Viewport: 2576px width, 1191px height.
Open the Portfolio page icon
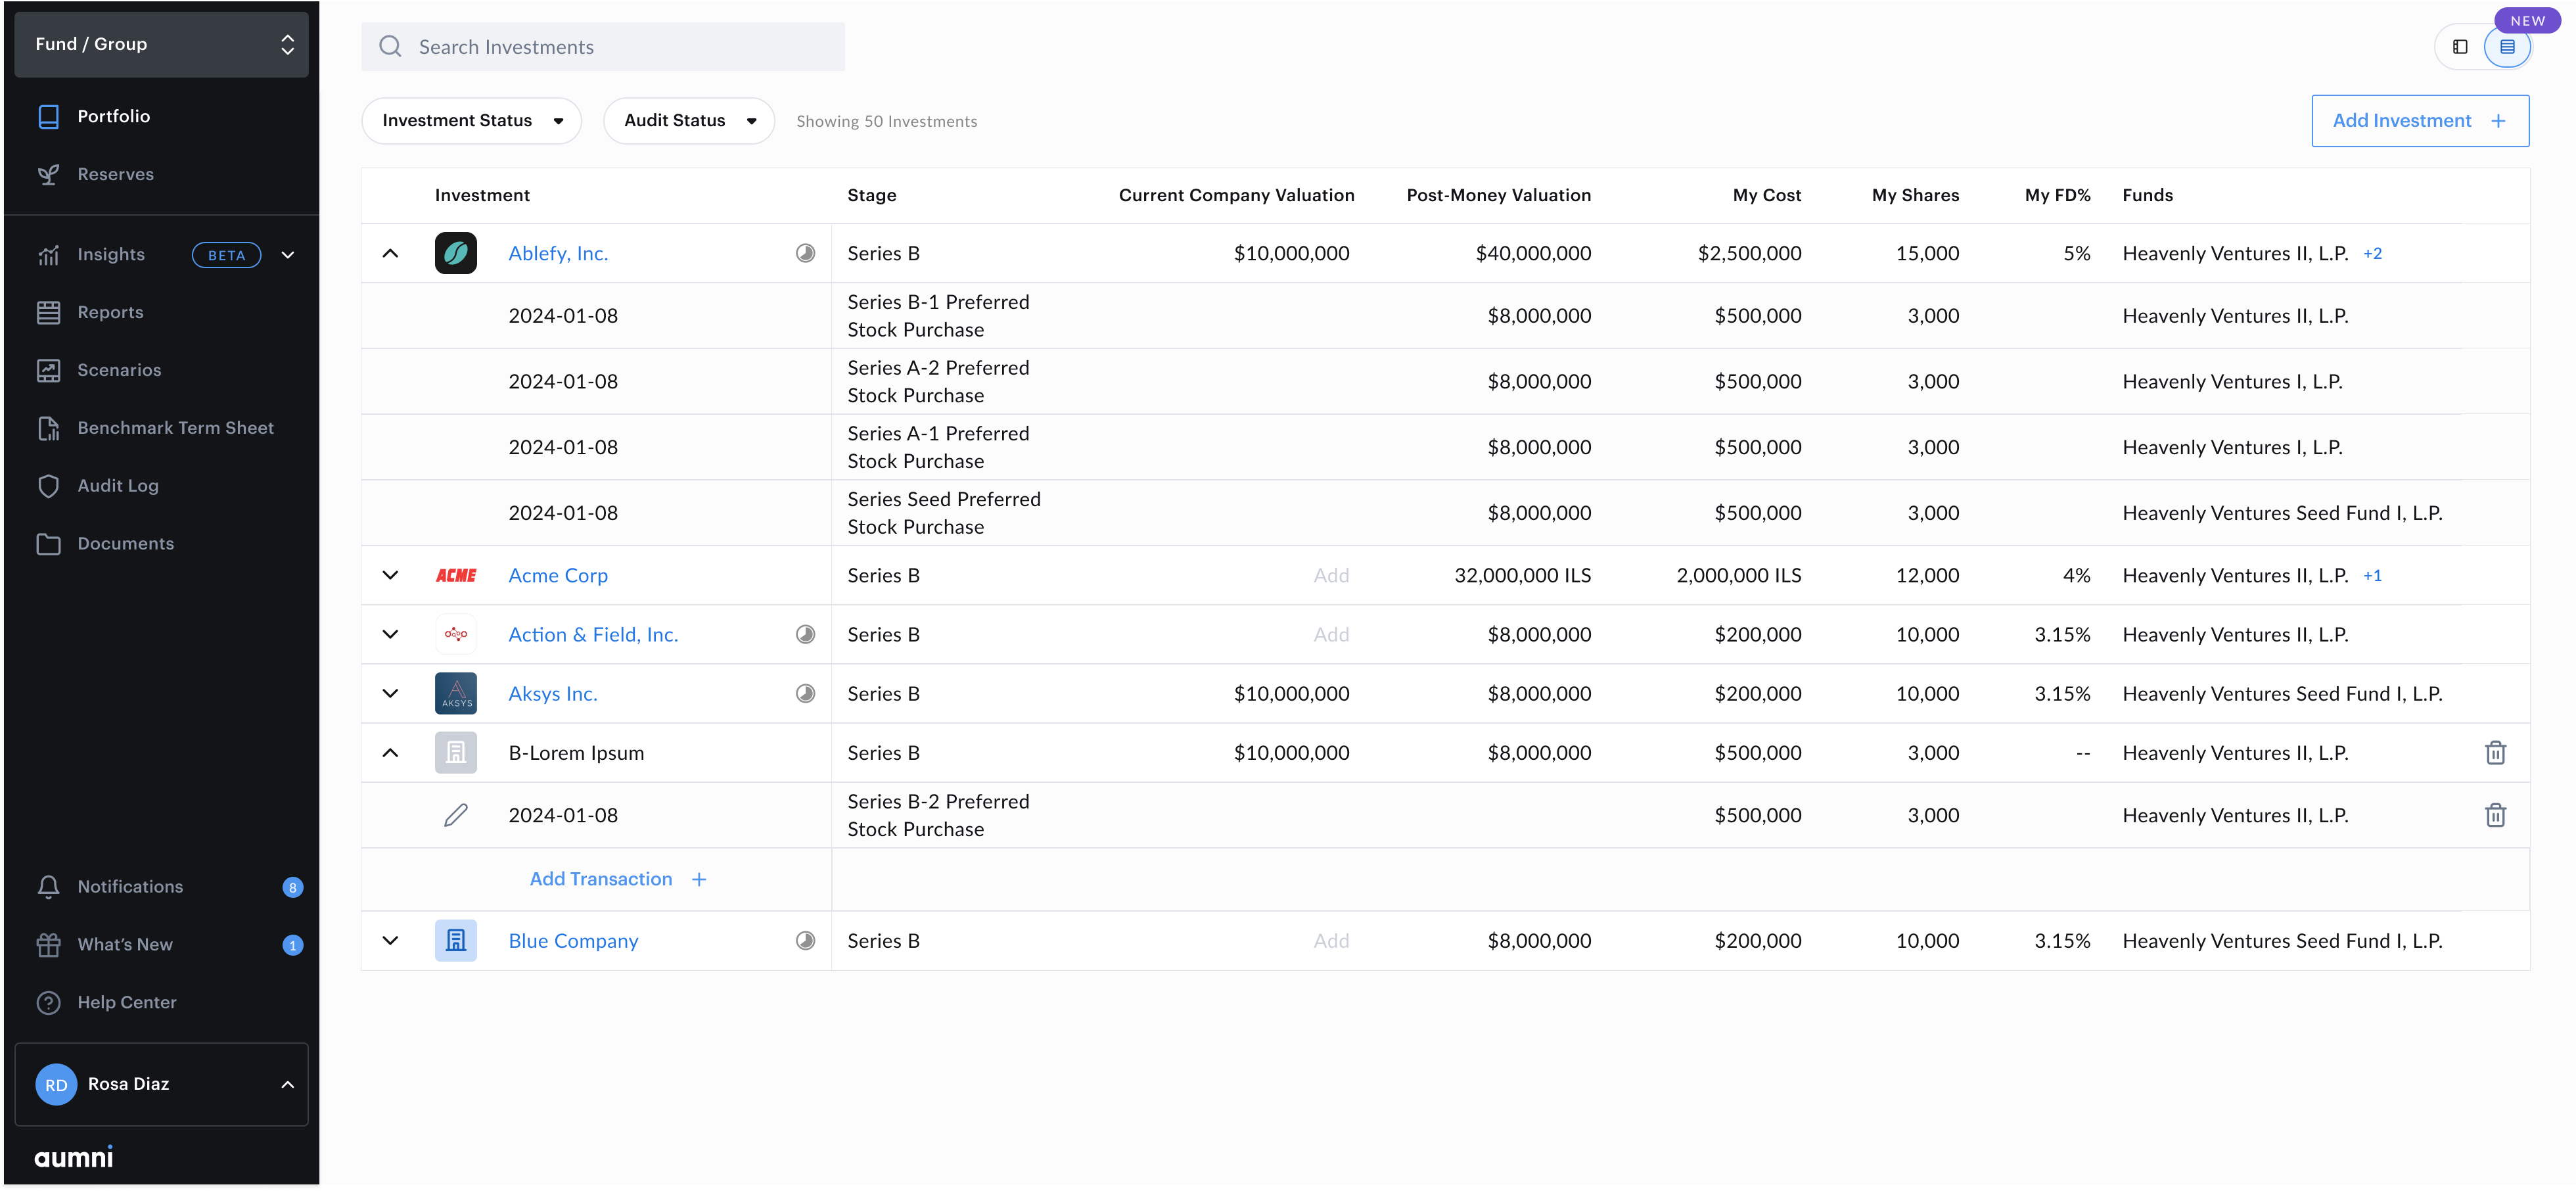[x=48, y=117]
